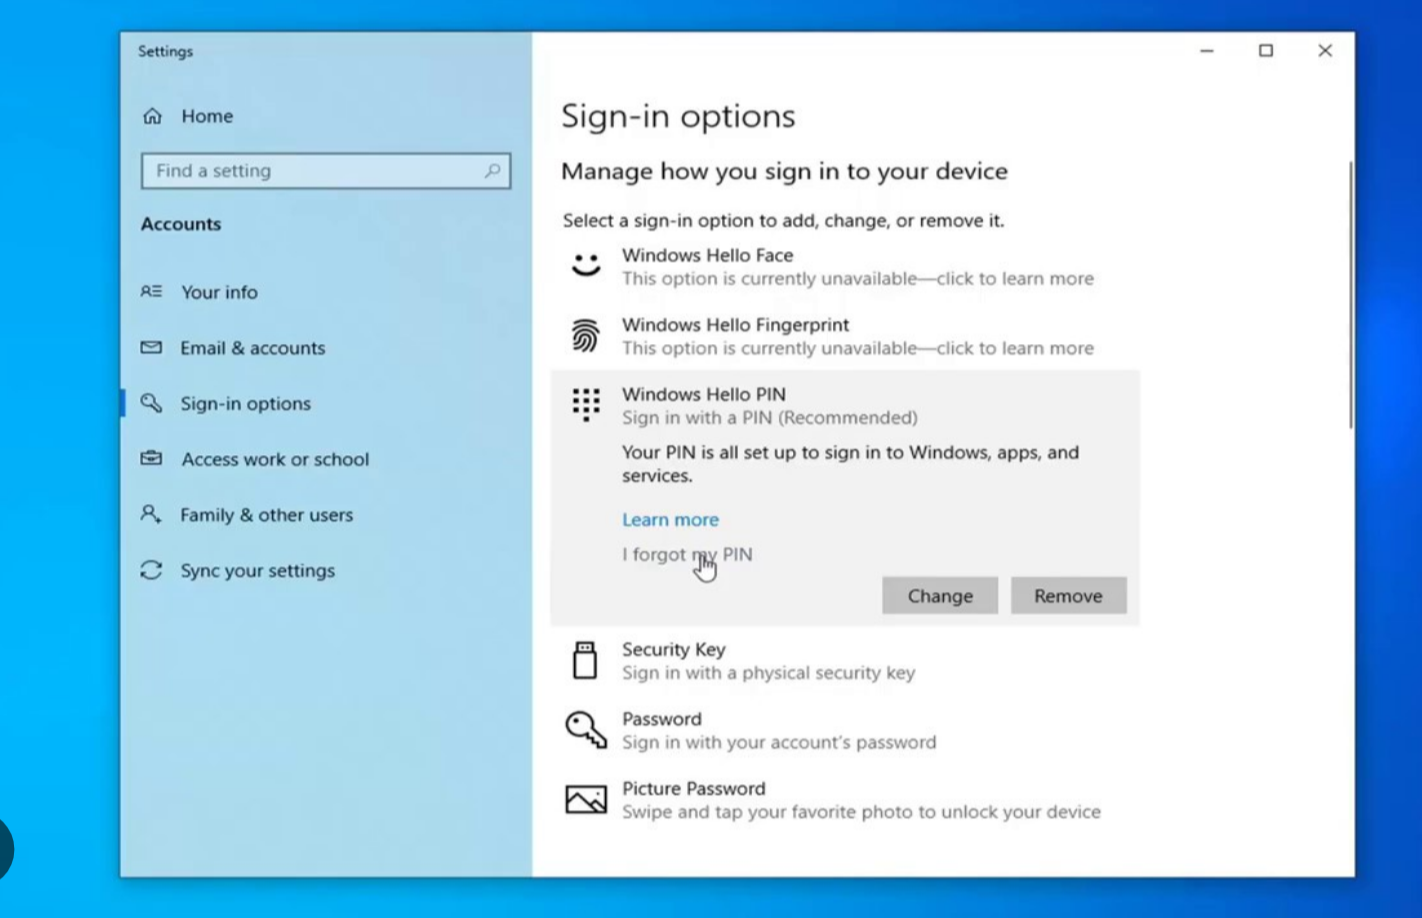
Task: Minimize the Settings window
Action: point(1207,51)
